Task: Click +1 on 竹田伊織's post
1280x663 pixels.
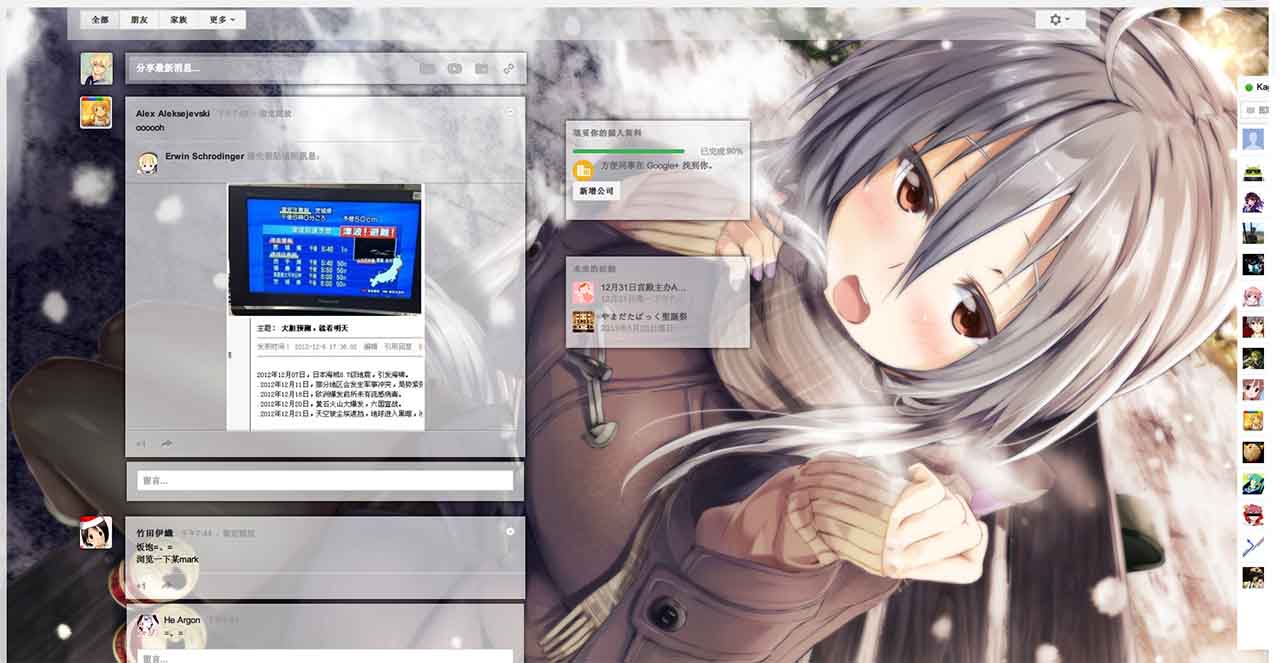Action: tap(141, 585)
